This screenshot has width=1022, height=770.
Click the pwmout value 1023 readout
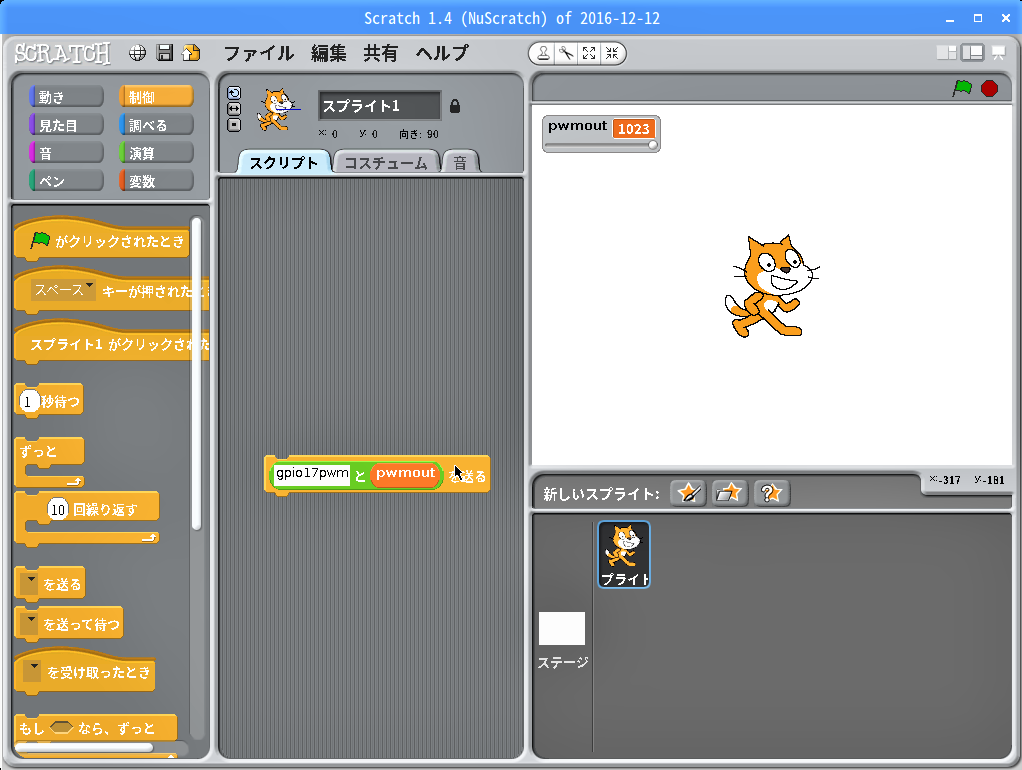click(634, 128)
